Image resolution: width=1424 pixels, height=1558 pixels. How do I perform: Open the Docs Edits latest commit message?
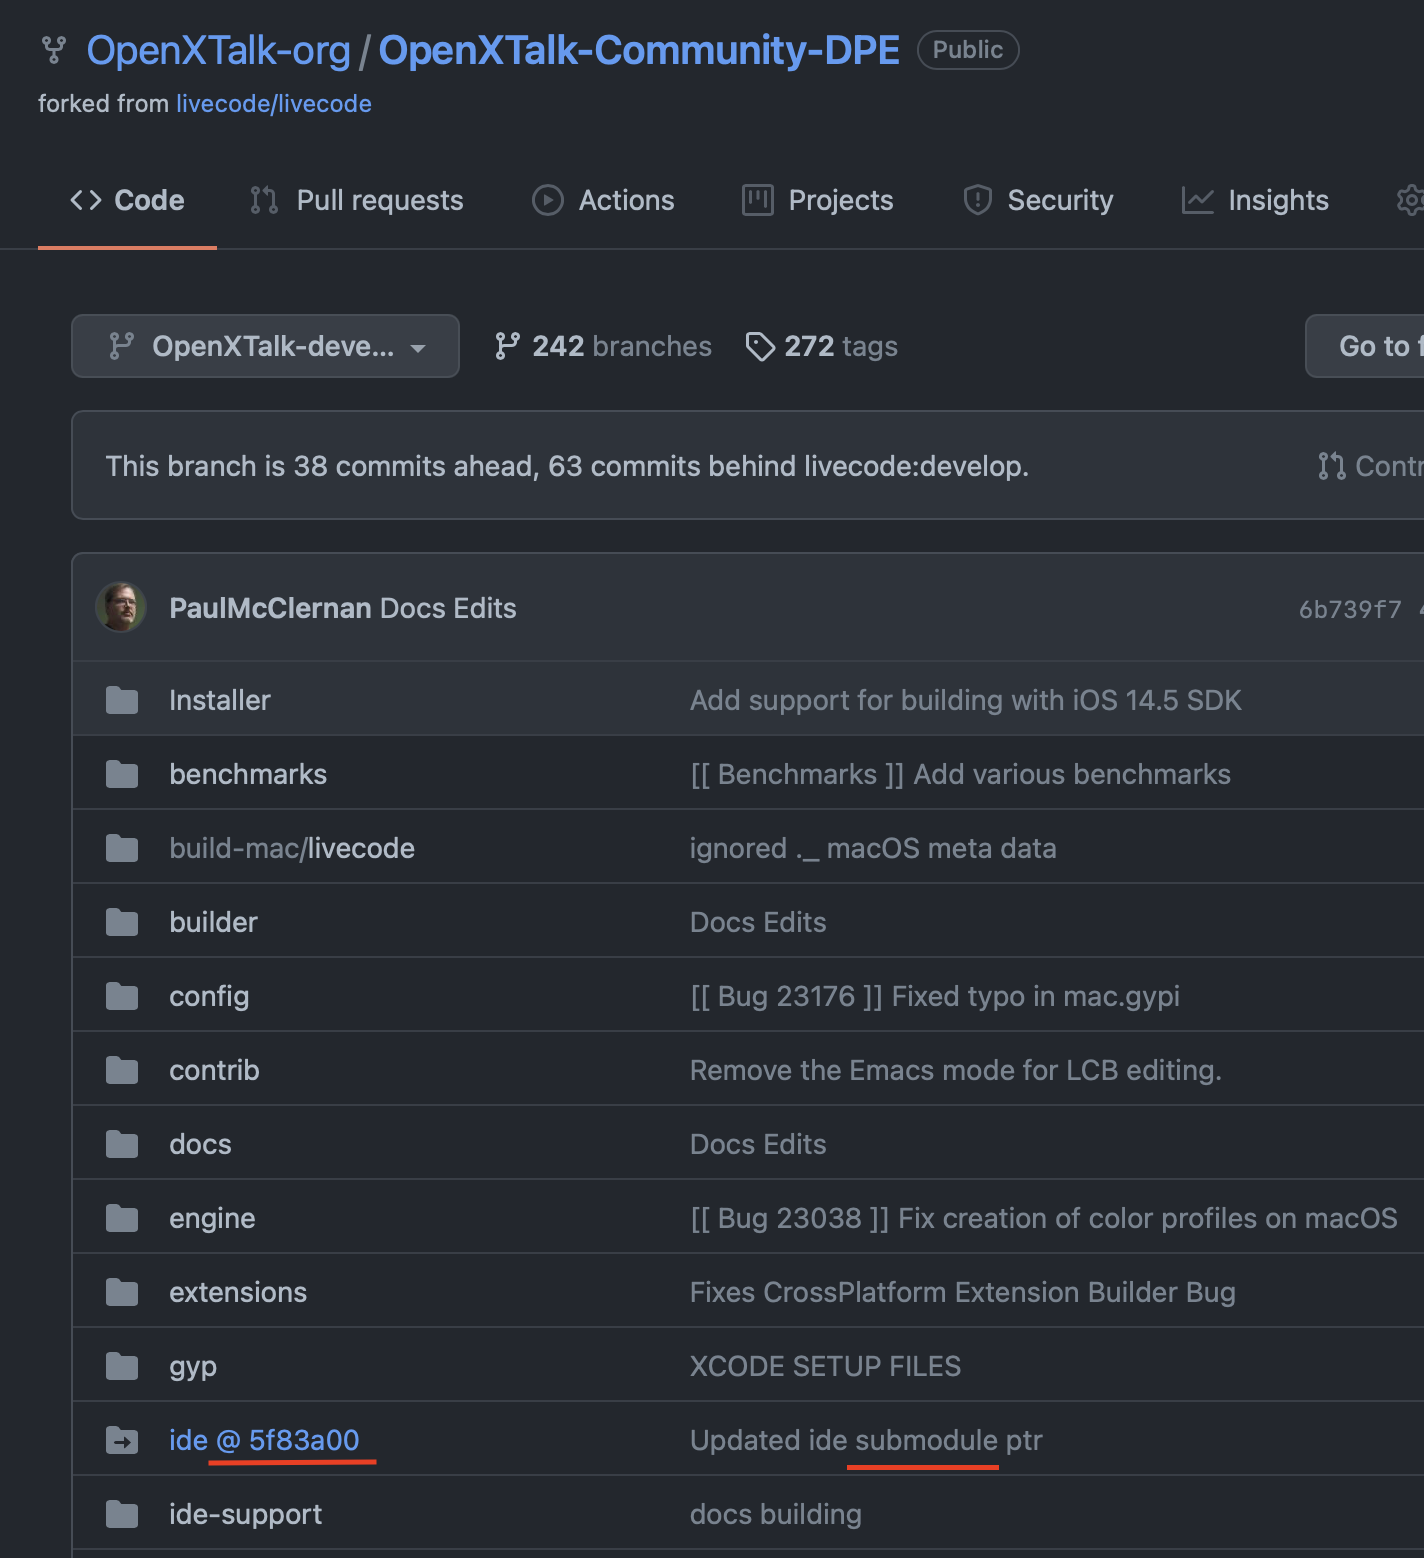click(448, 608)
